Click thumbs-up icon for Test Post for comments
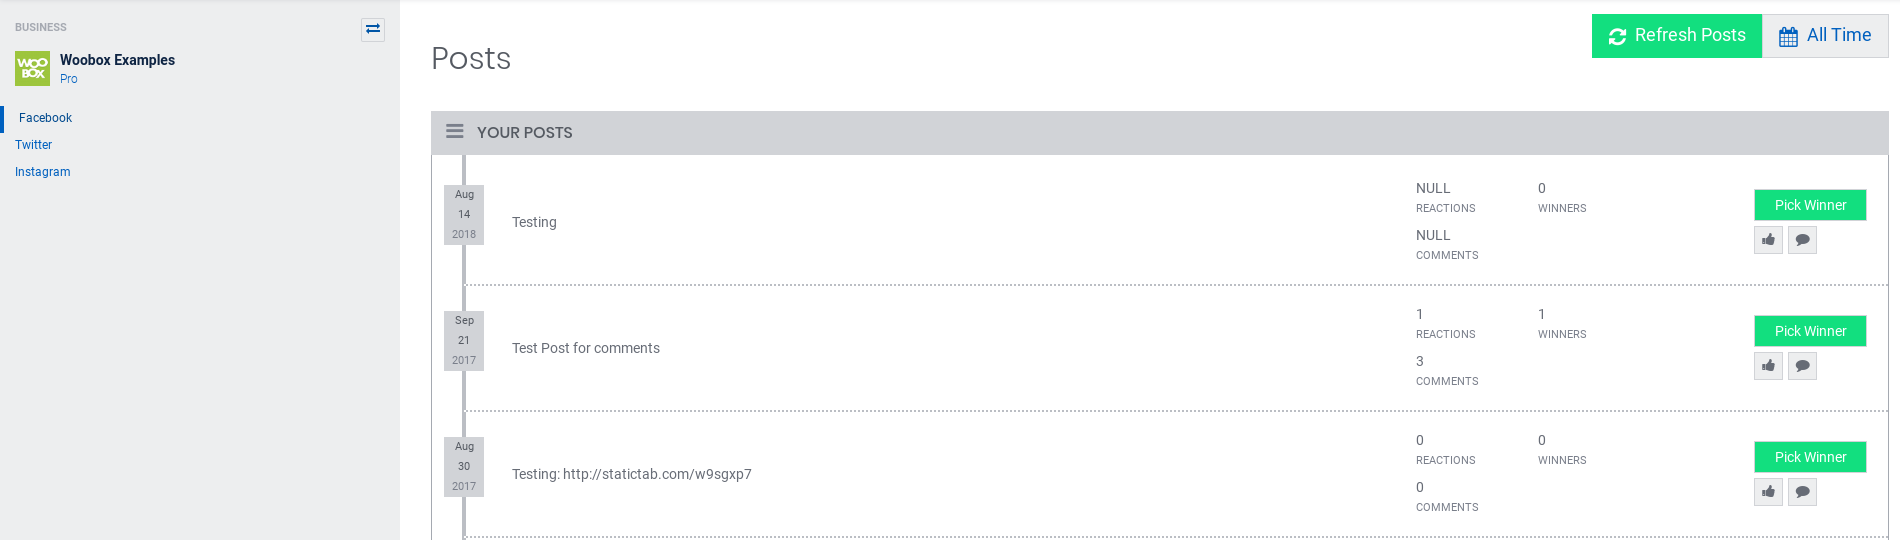 coord(1768,366)
